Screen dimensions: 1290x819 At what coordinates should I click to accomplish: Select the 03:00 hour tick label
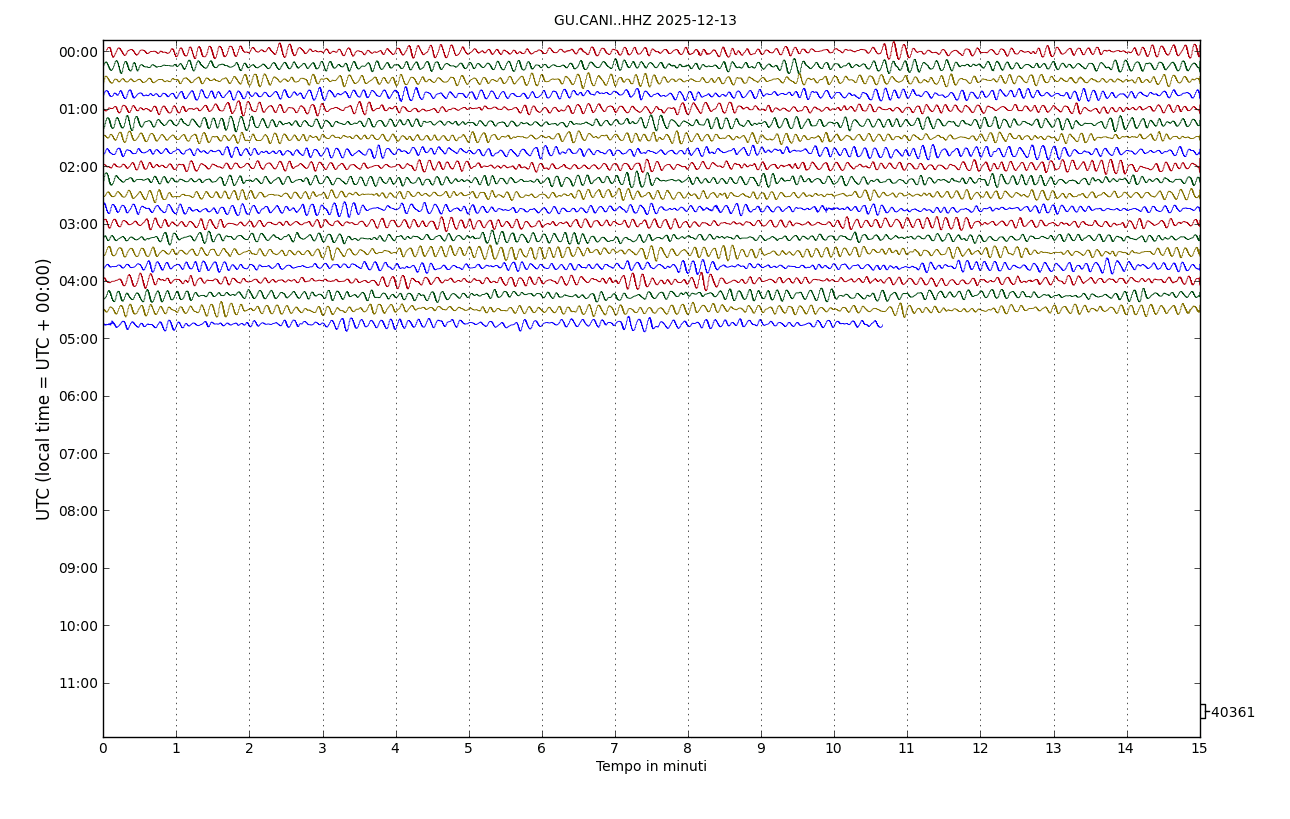[78, 225]
